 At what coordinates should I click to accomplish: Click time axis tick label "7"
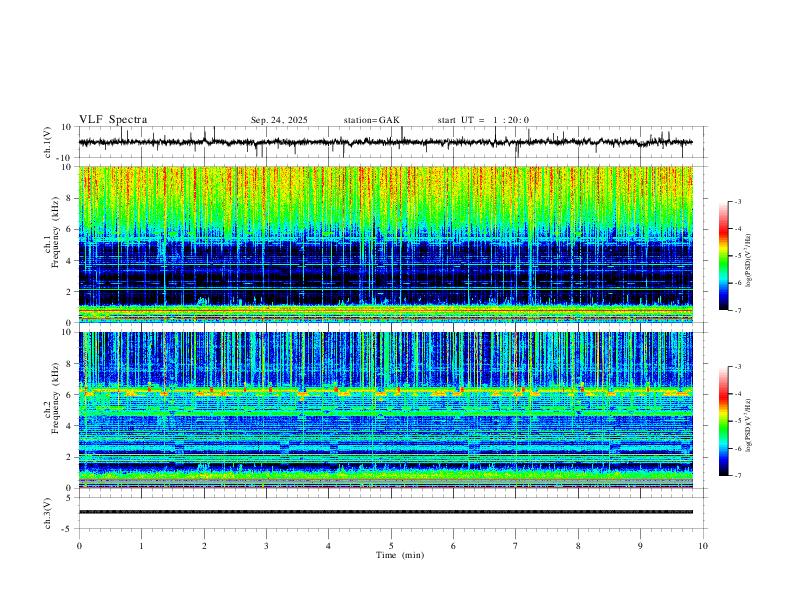[516, 546]
